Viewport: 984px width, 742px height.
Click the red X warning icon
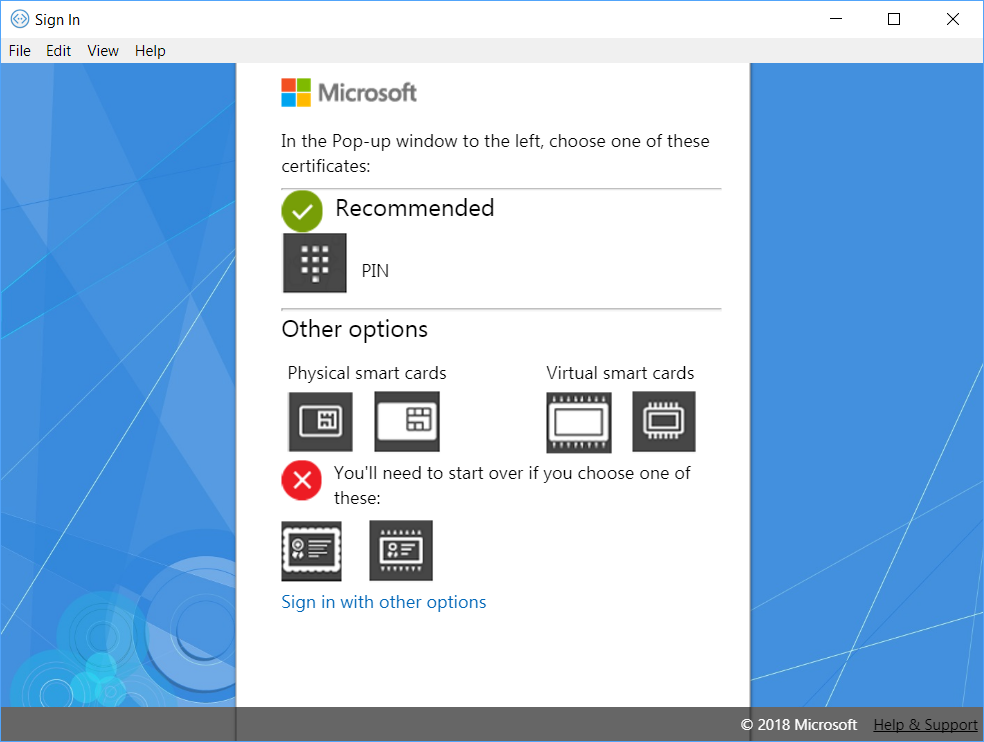tap(302, 480)
